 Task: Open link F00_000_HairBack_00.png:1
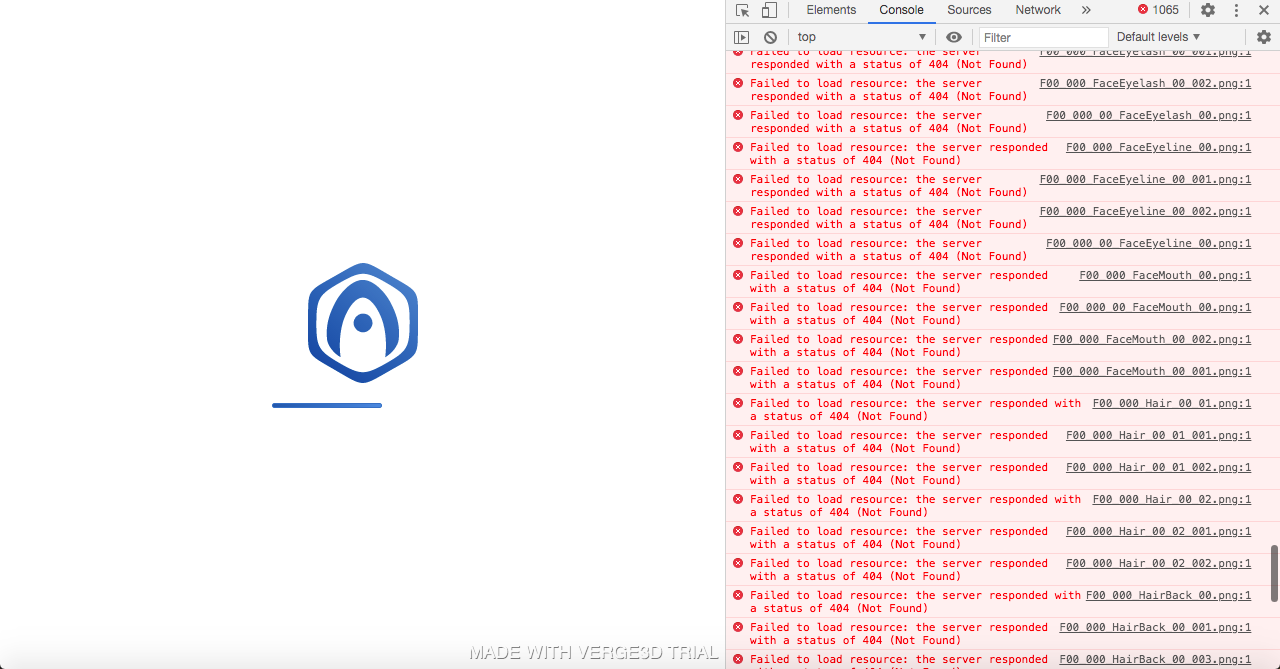point(1168,595)
